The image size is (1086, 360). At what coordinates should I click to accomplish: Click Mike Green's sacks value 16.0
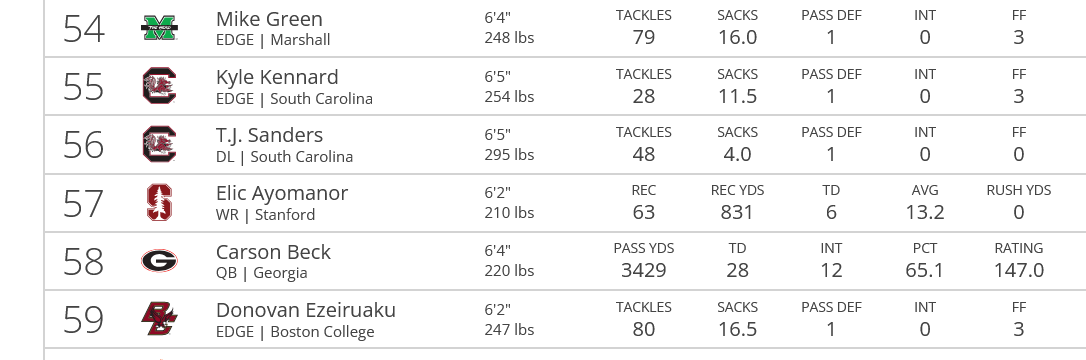(737, 37)
